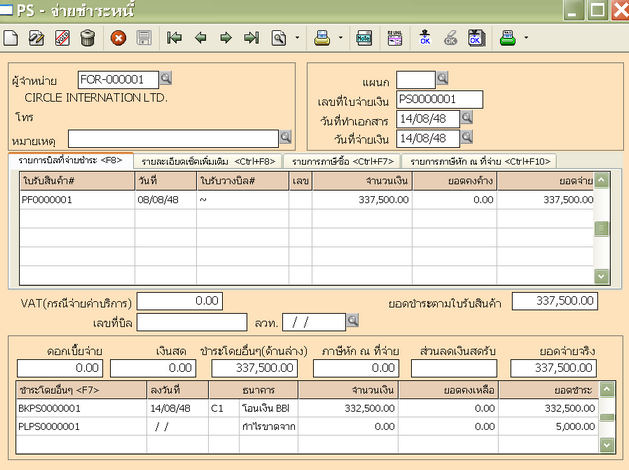Click the red cancel icon in toolbar

pos(118,39)
